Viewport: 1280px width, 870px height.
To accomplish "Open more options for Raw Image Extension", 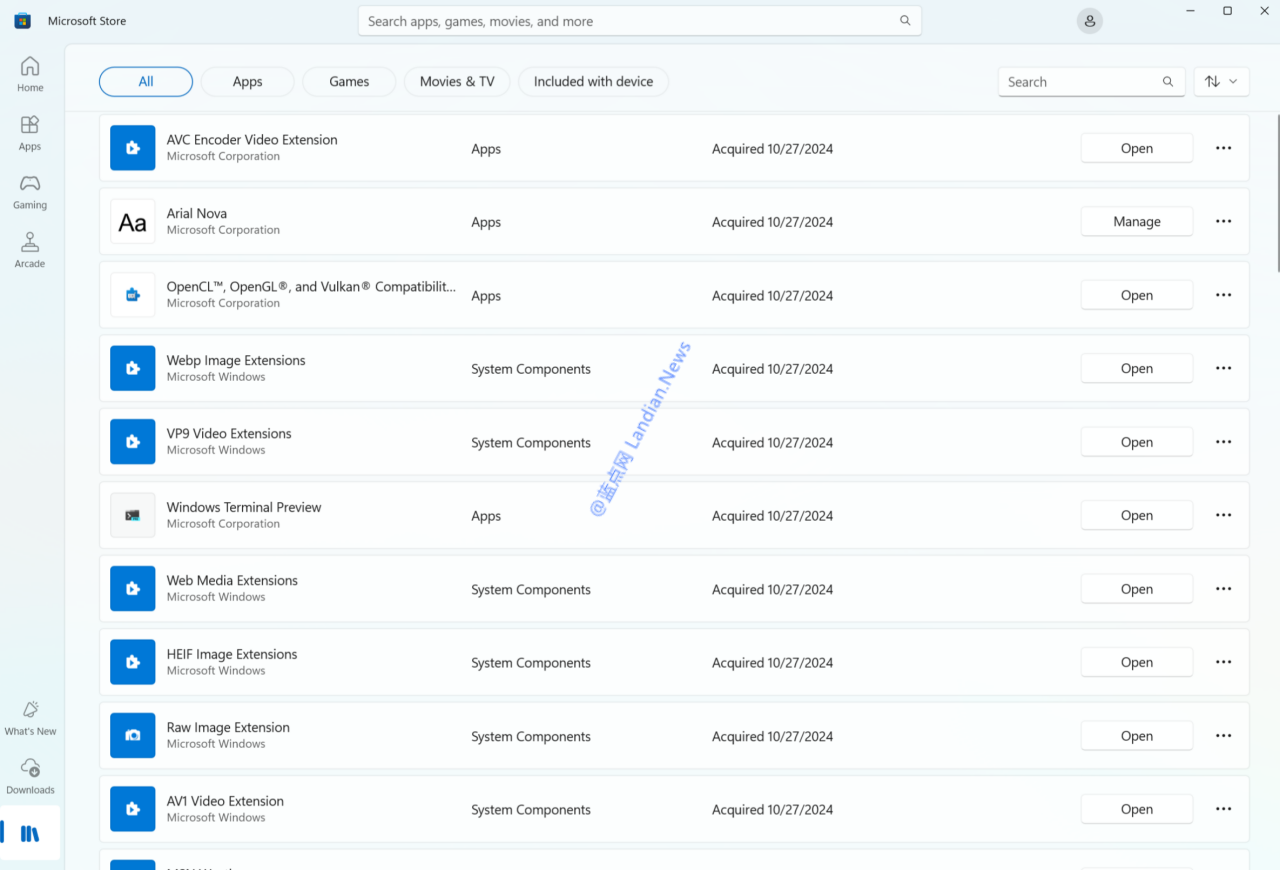I will click(x=1223, y=736).
